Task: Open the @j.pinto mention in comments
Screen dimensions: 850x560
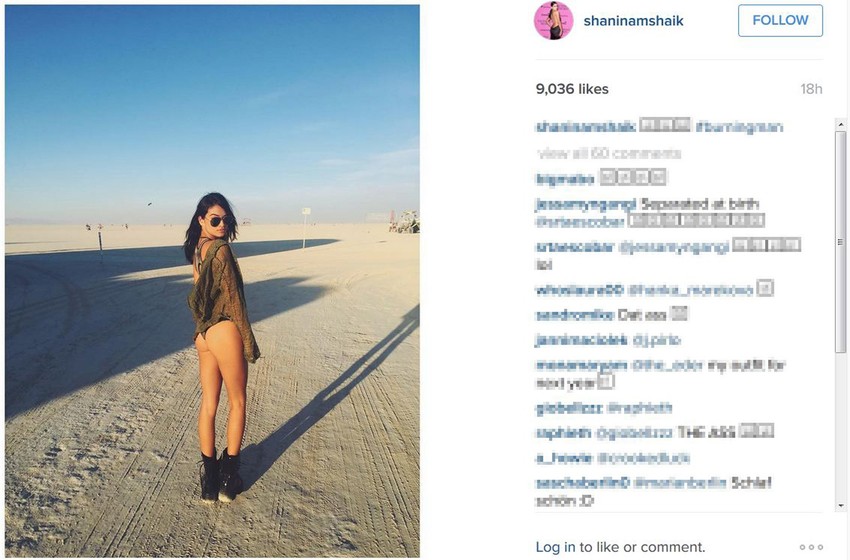Action: point(656,340)
